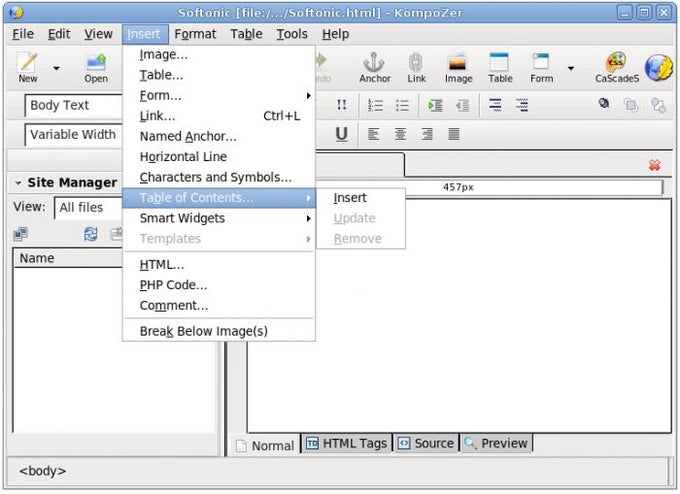Open the Format menu
Viewport: 680px width, 494px height.
click(195, 34)
